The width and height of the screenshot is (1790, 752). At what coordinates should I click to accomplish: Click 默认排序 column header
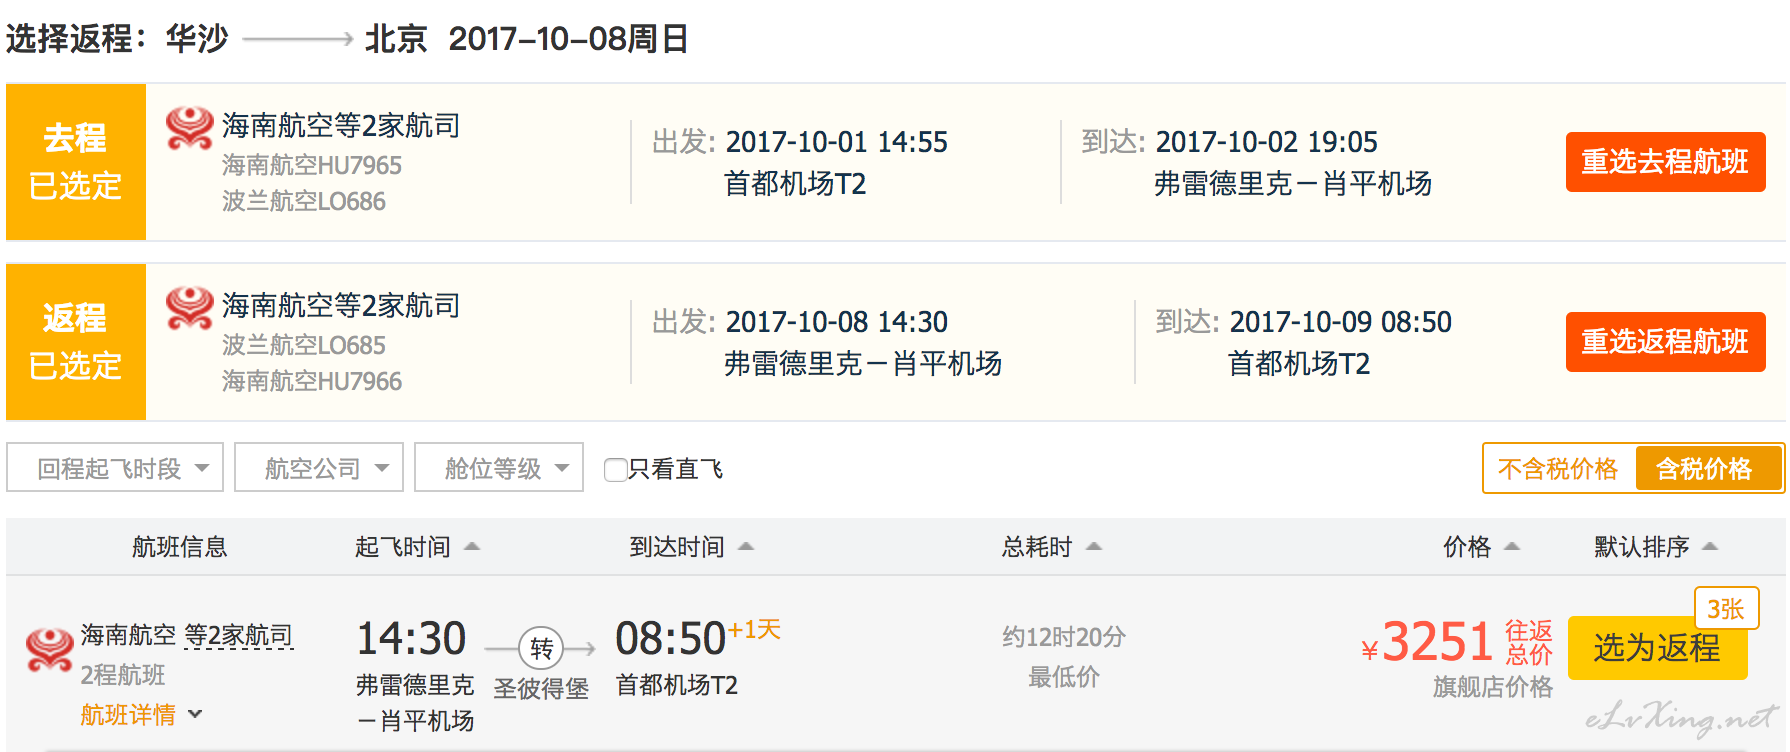(x=1655, y=546)
